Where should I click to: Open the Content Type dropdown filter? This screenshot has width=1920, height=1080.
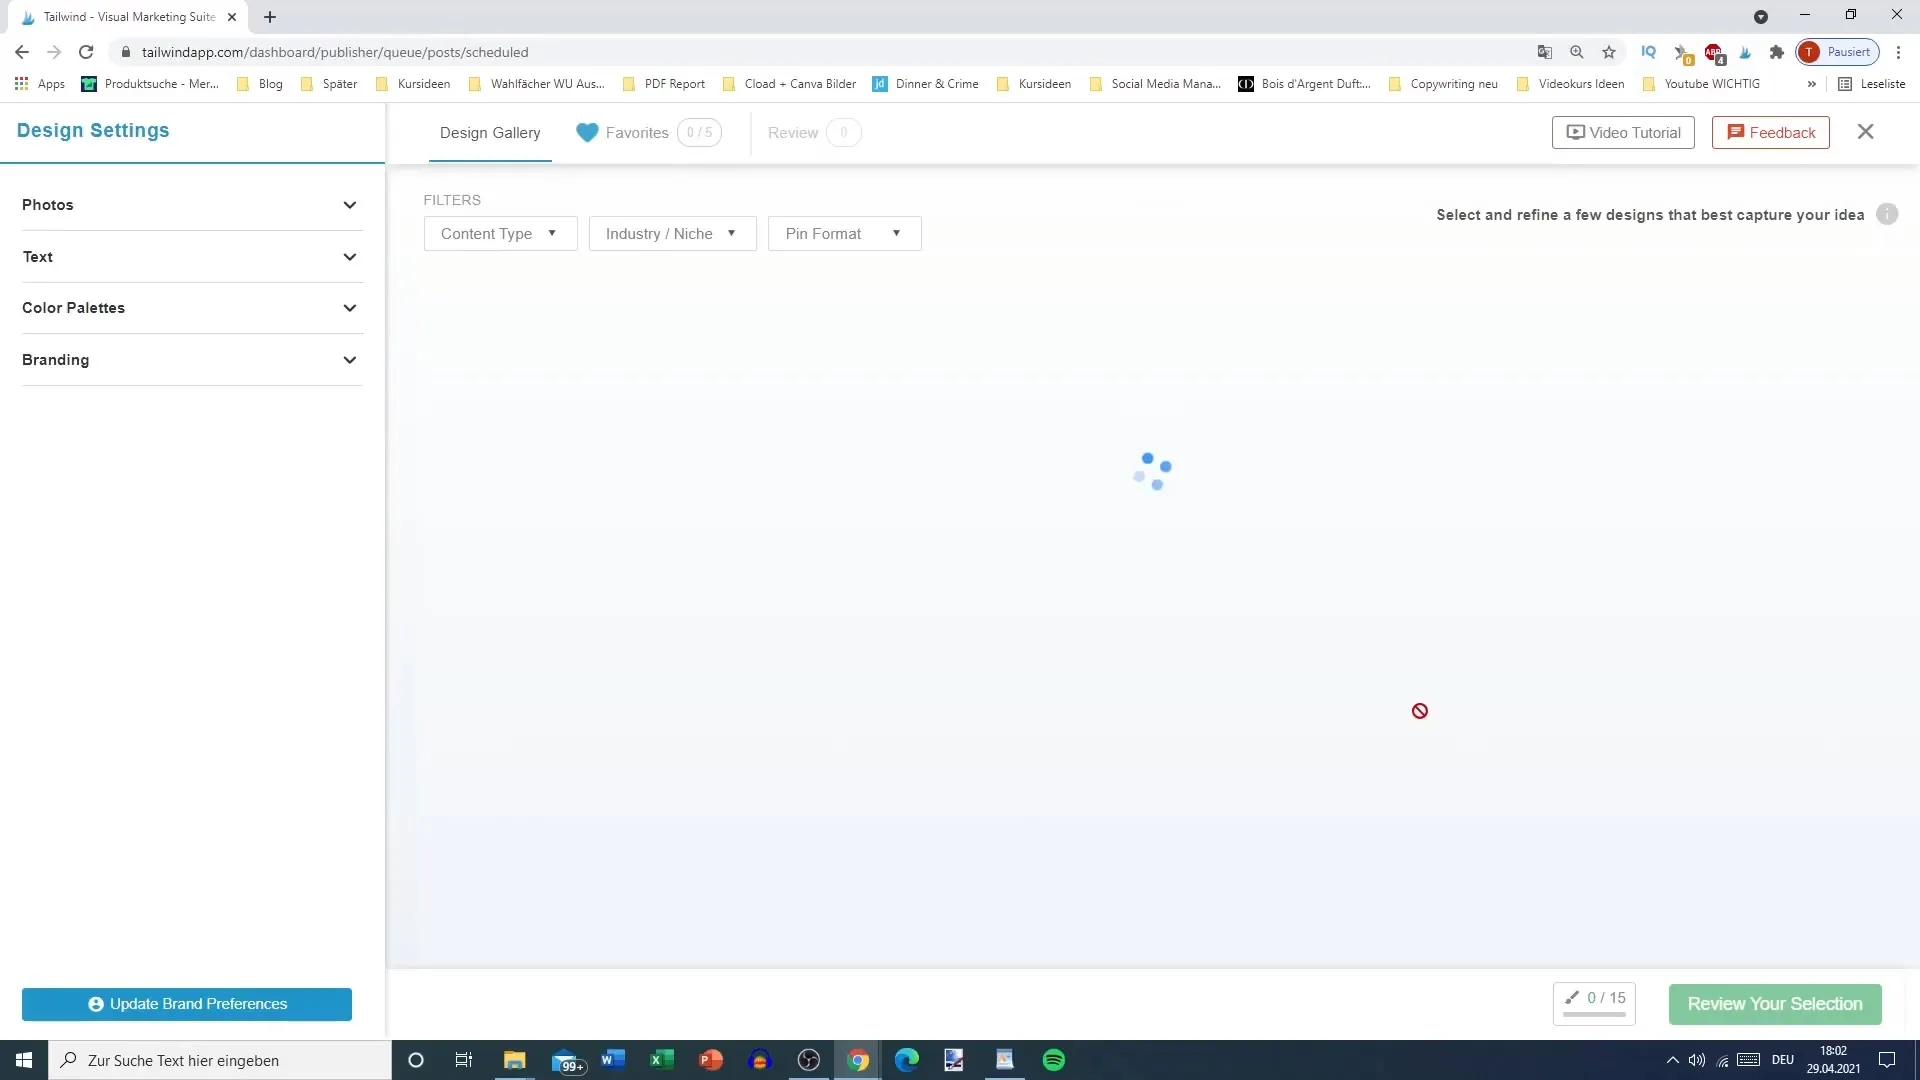pos(500,233)
